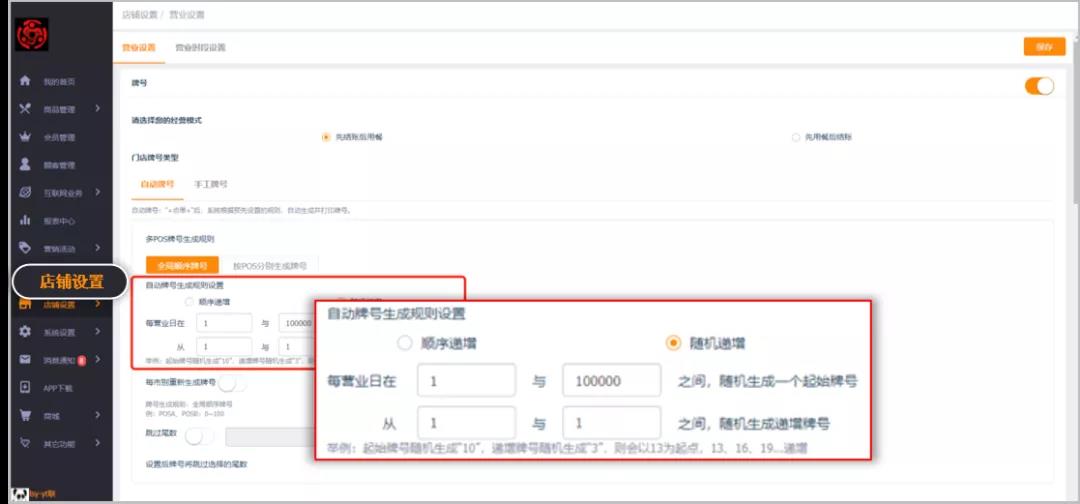The width and height of the screenshot is (1080, 504).
Task: Select the 先结账后用餐 radio option
Action: click(326, 137)
